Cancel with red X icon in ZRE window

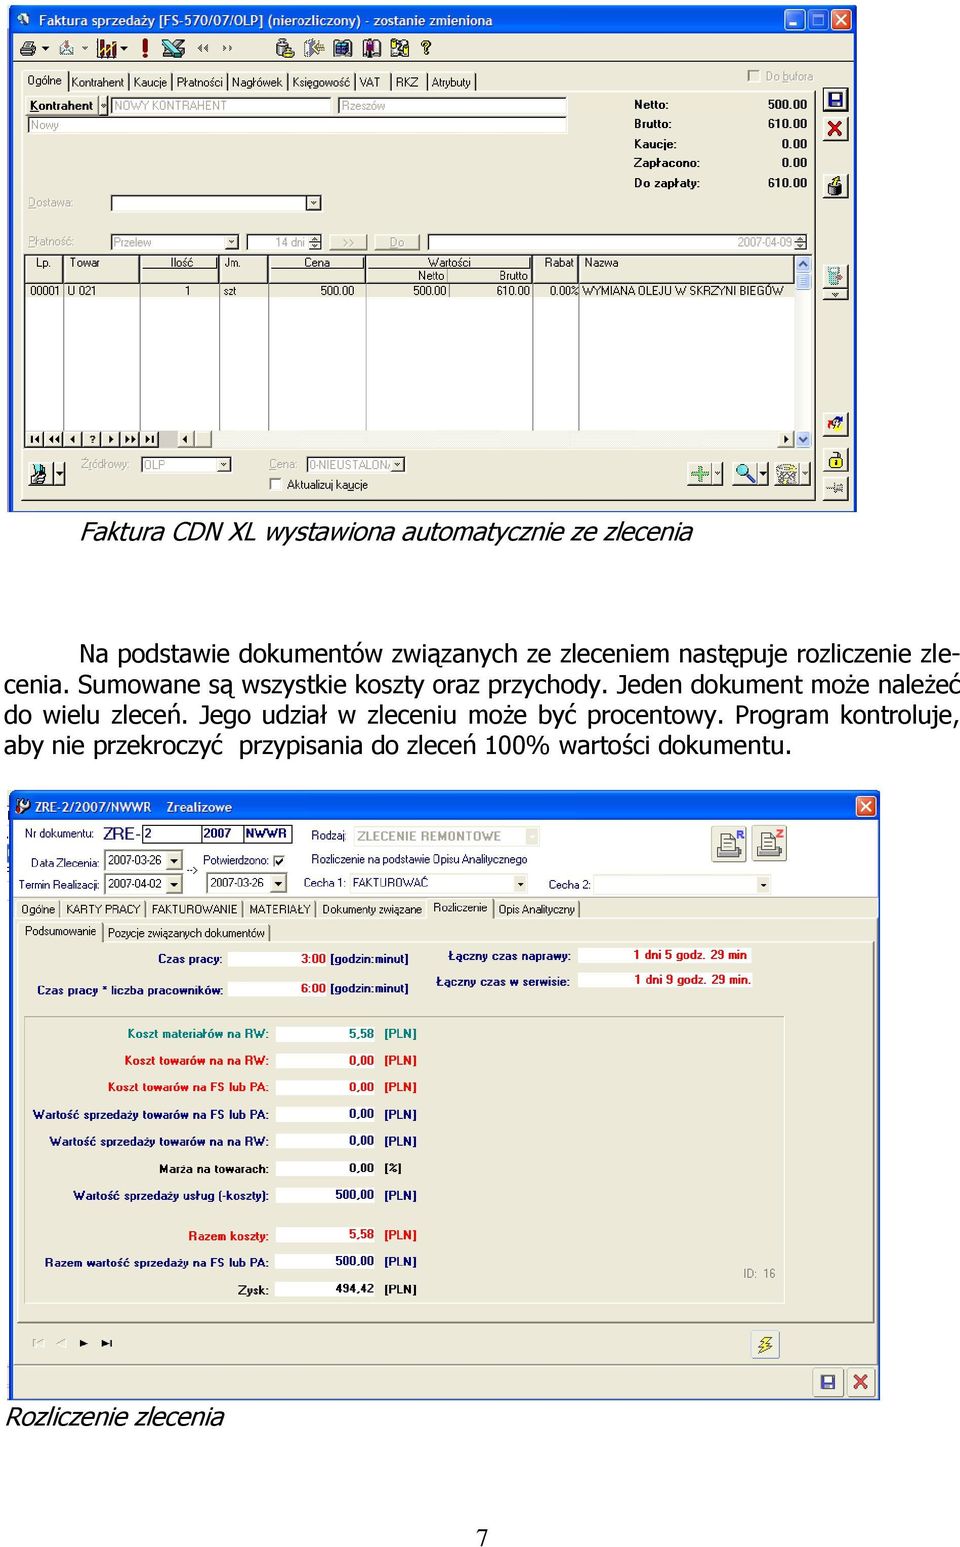pos(860,1382)
